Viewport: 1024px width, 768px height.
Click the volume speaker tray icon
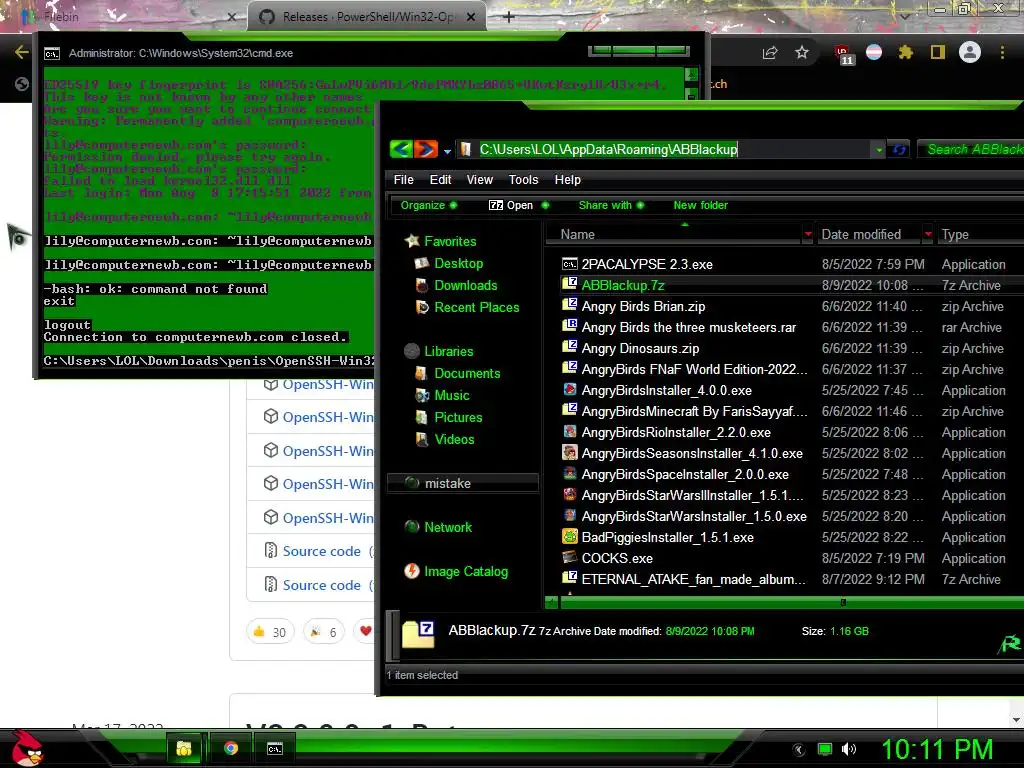click(x=848, y=749)
